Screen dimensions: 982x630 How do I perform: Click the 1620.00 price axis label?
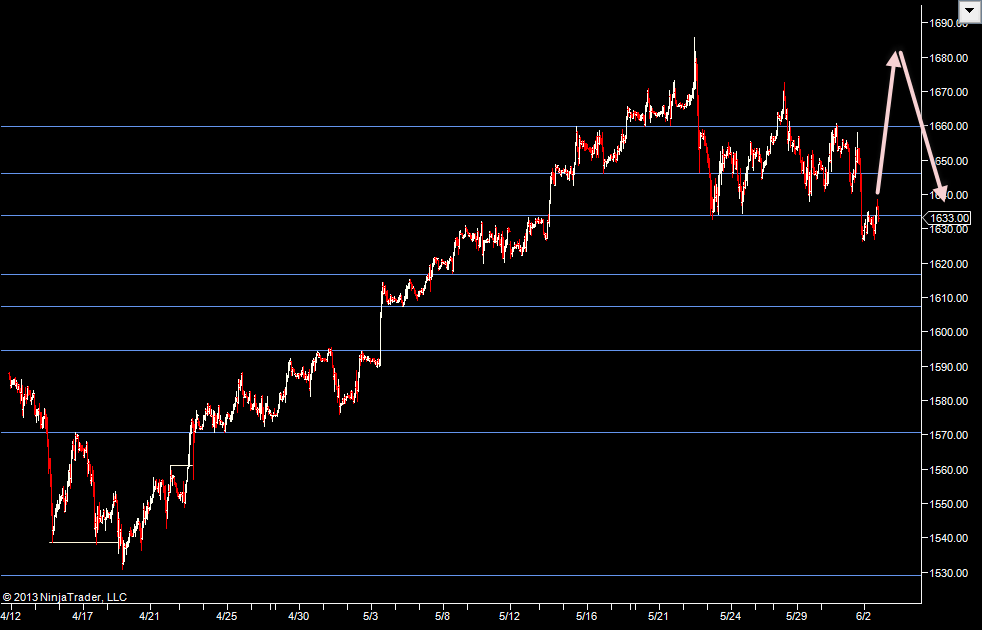click(x=948, y=264)
